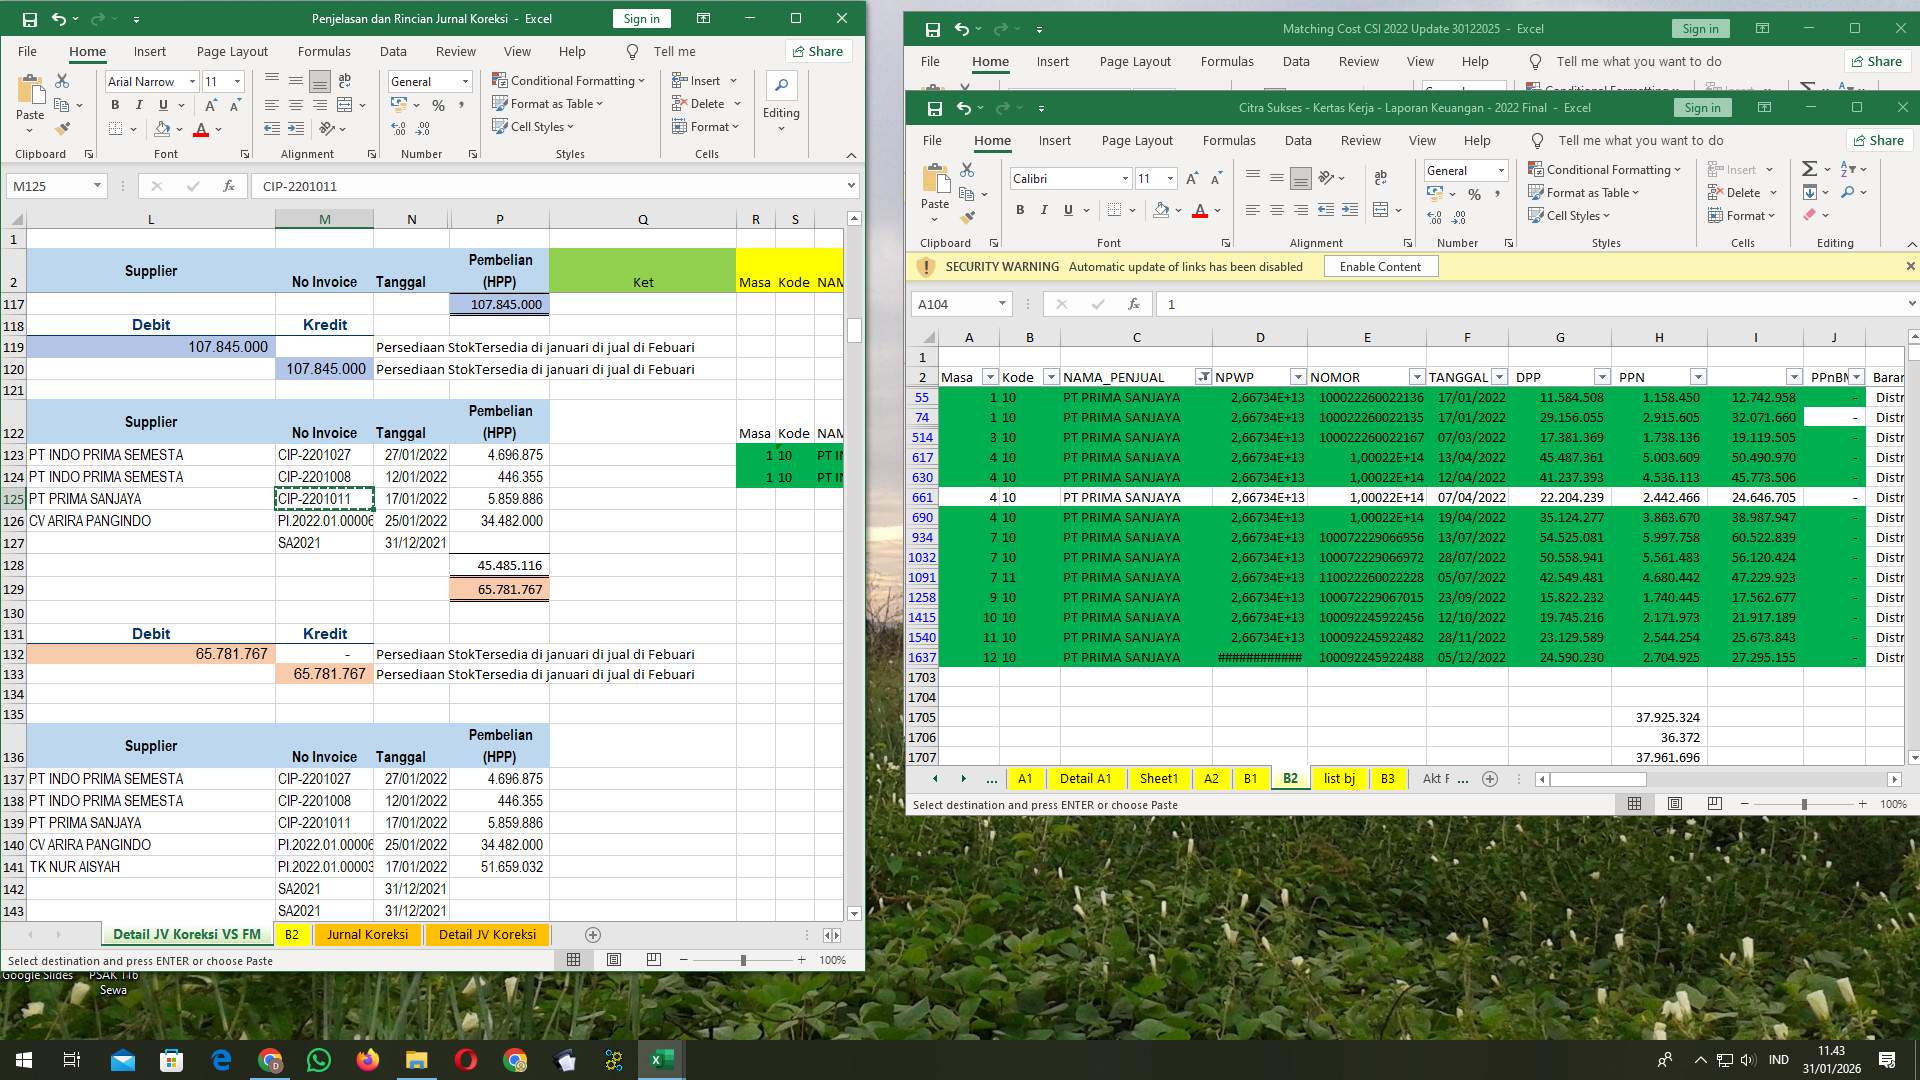Image resolution: width=1920 pixels, height=1080 pixels.
Task: Click the Enable Content button
Action: [1380, 266]
